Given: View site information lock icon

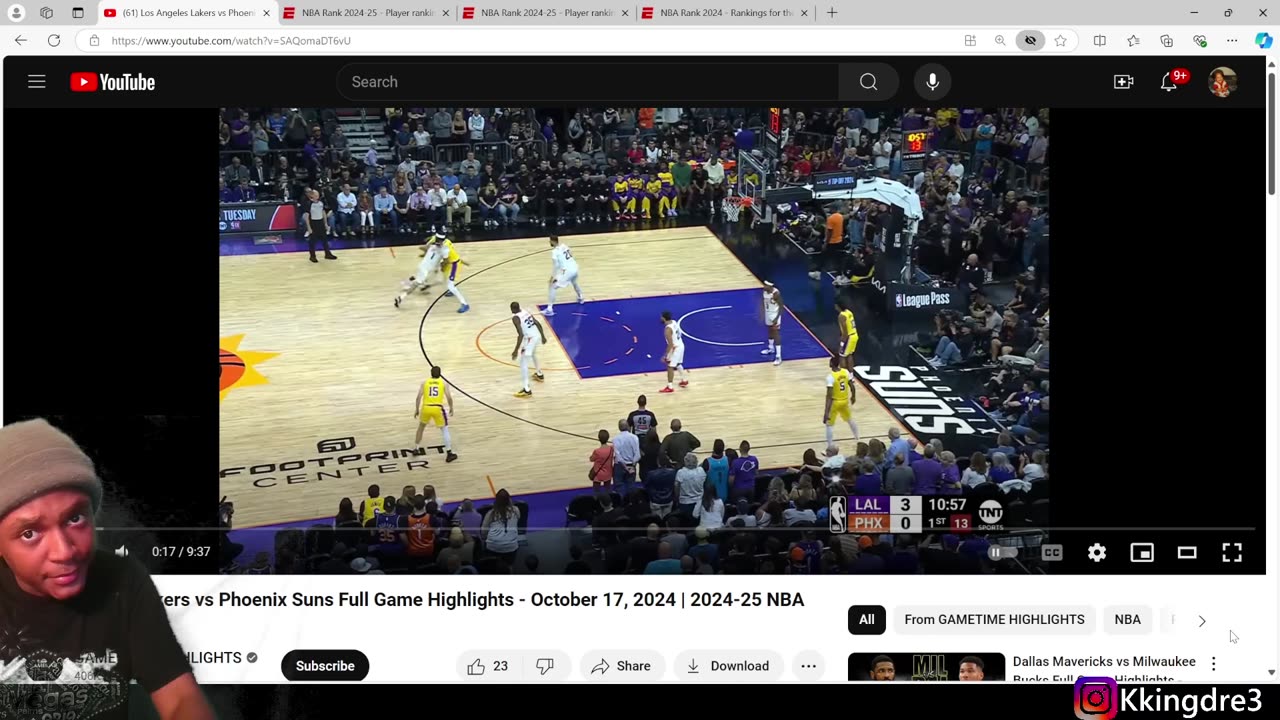Looking at the screenshot, I should click(94, 41).
